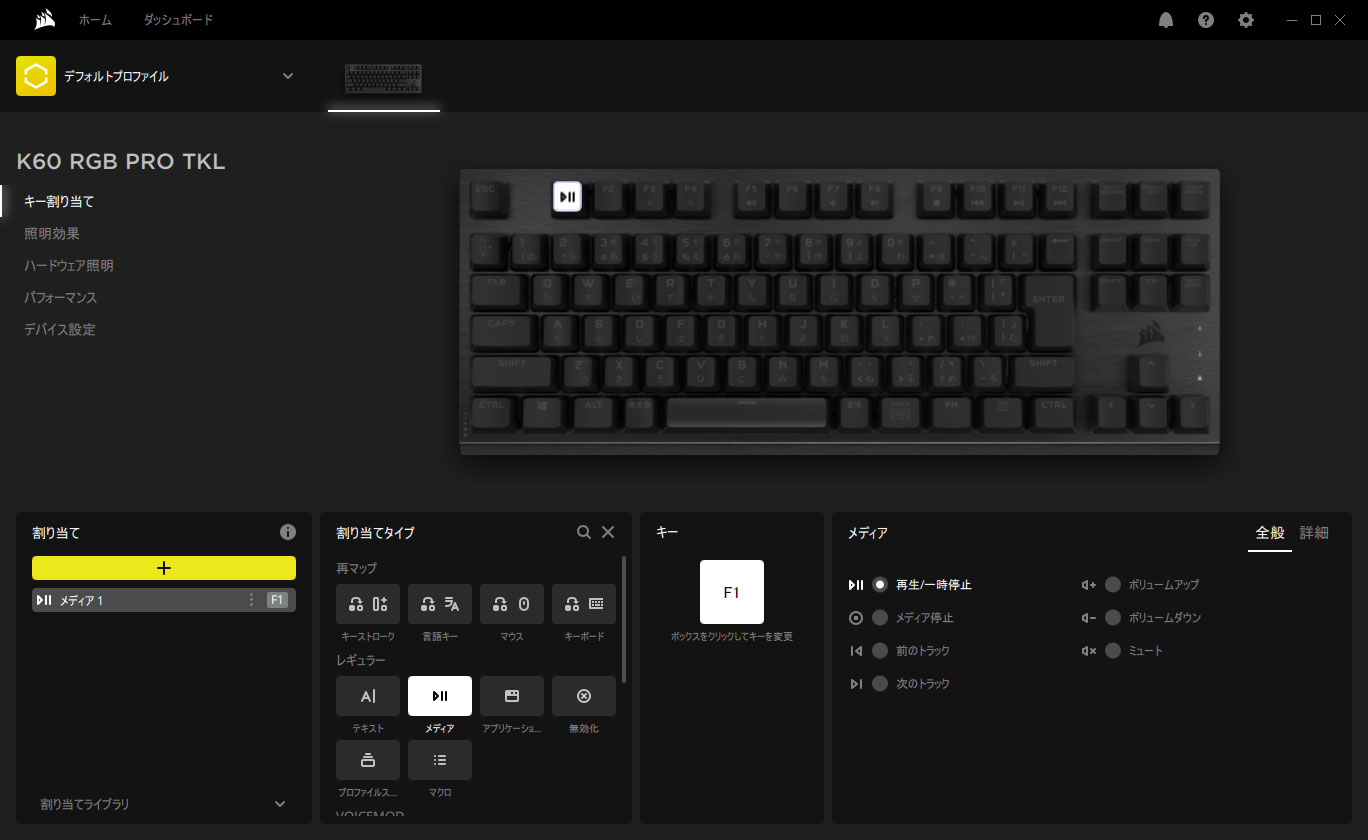The height and width of the screenshot is (840, 1368).
Task: Click the yellow add assignment button
Action: (x=164, y=568)
